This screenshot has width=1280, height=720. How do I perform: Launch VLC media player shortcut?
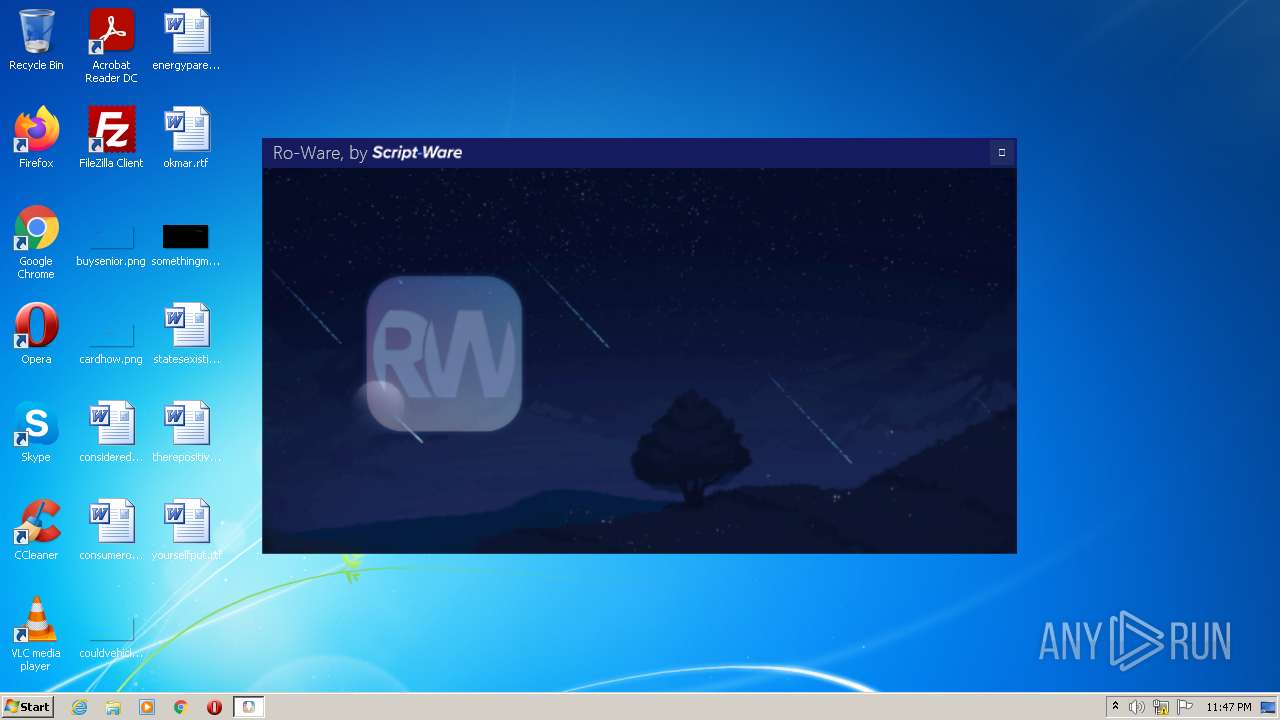pos(36,634)
